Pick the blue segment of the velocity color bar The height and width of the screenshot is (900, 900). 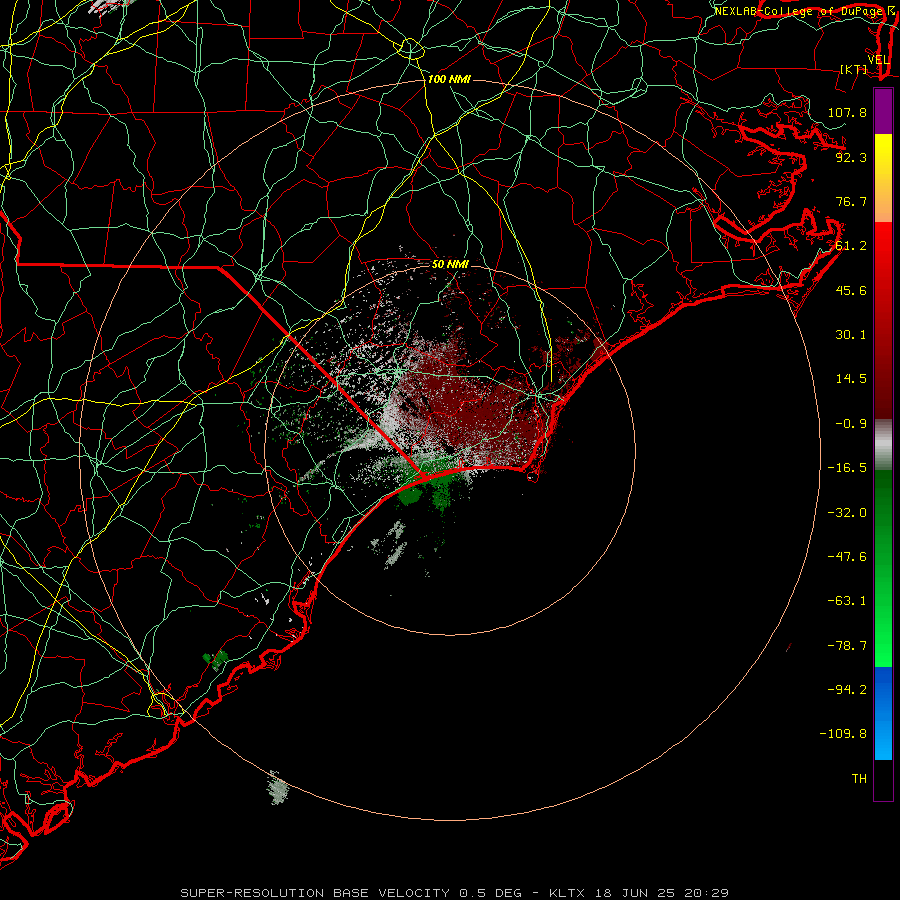[883, 713]
